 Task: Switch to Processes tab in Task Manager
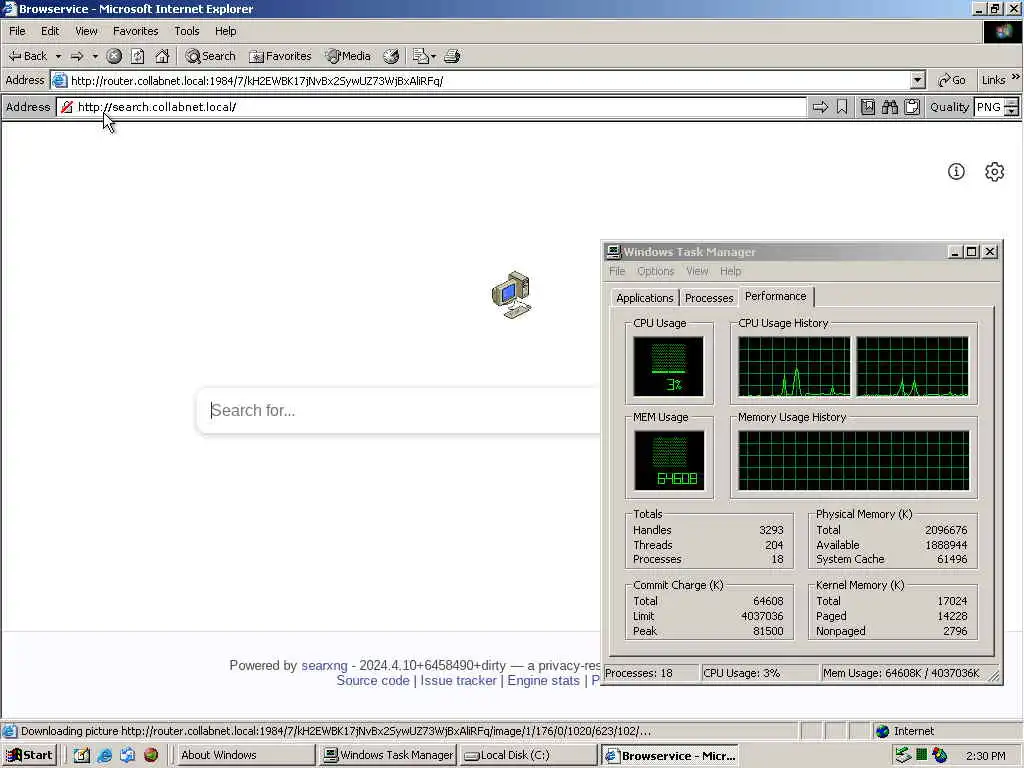[709, 298]
